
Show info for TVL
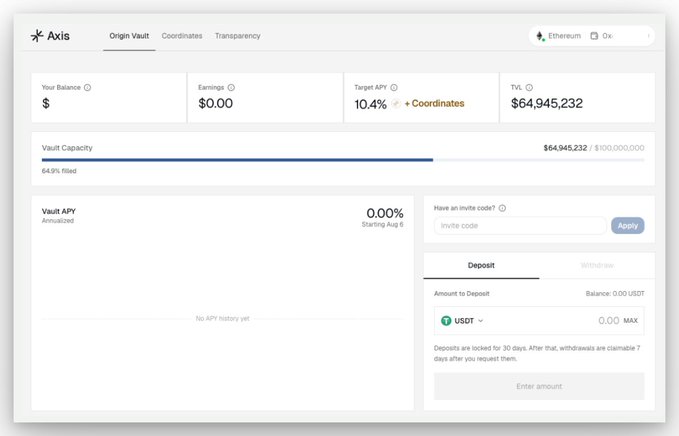[529, 87]
